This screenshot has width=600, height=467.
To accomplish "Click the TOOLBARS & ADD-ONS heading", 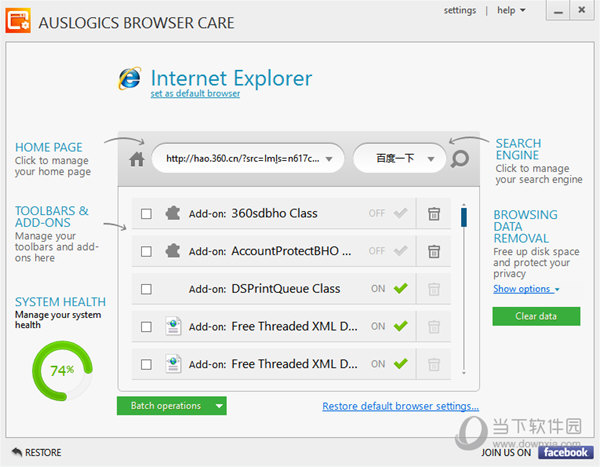I will click(52, 217).
